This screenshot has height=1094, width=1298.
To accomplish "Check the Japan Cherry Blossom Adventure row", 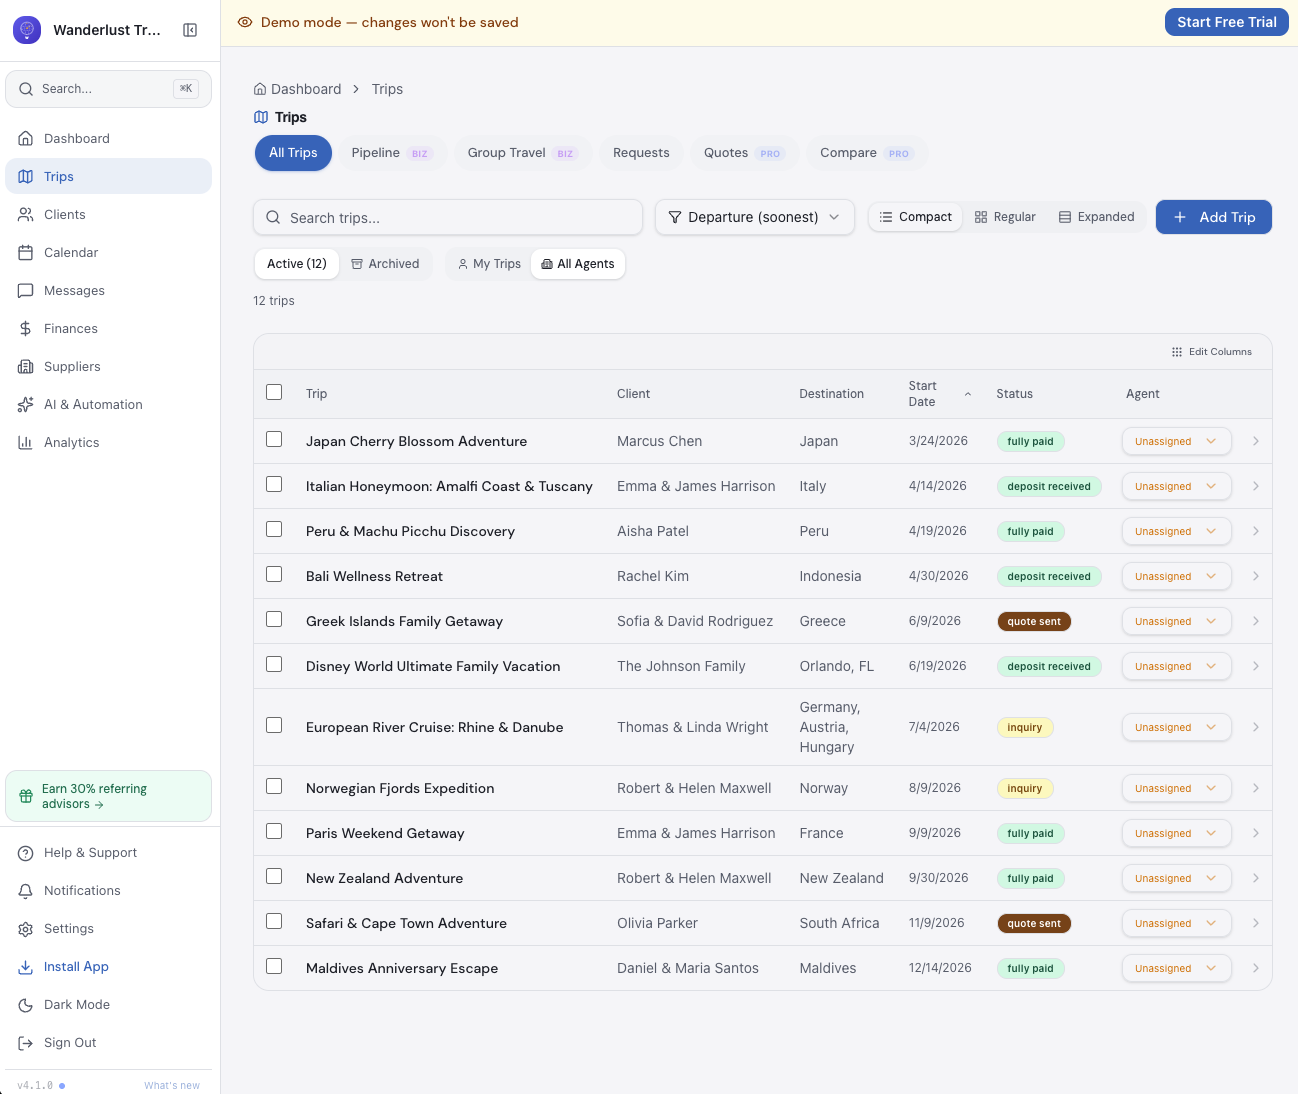I will coord(274,440).
